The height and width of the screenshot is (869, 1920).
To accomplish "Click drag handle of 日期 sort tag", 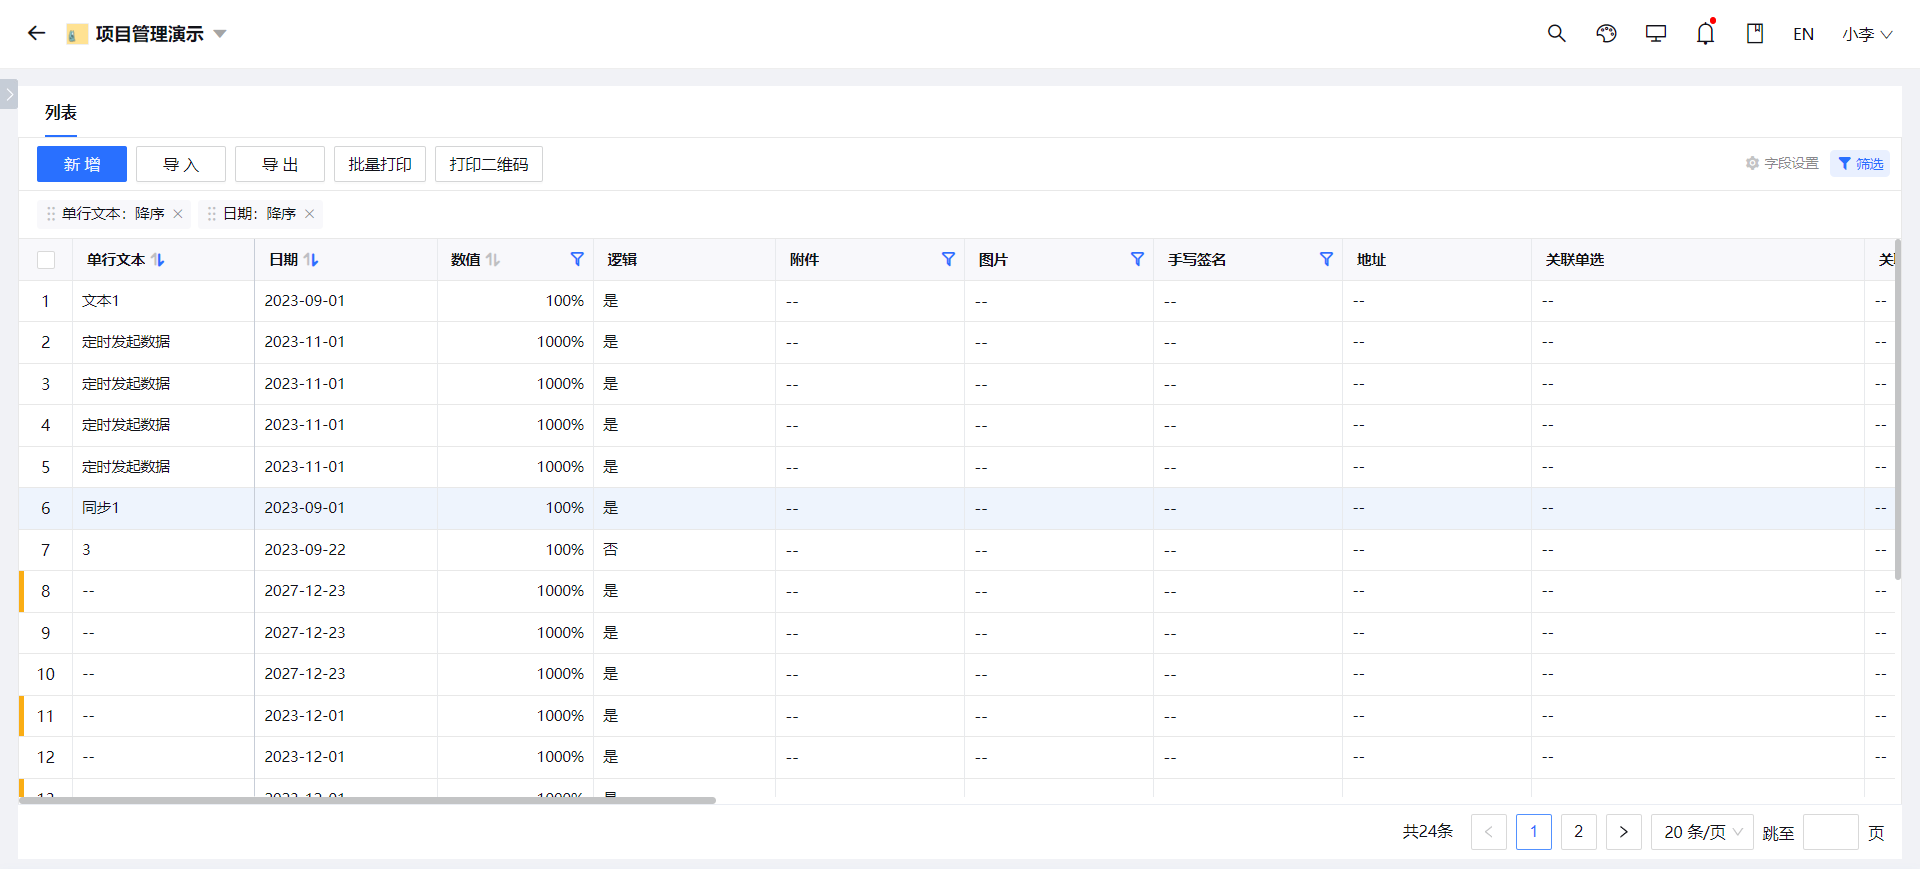I will (212, 214).
